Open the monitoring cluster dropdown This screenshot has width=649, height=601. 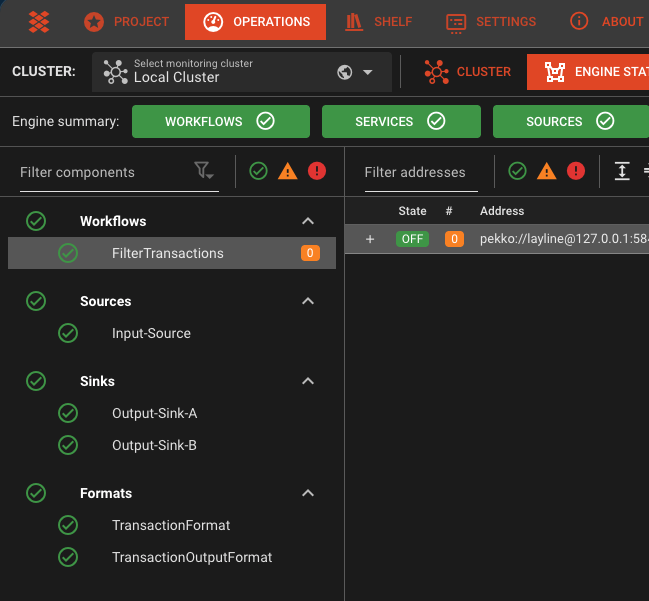pos(368,72)
